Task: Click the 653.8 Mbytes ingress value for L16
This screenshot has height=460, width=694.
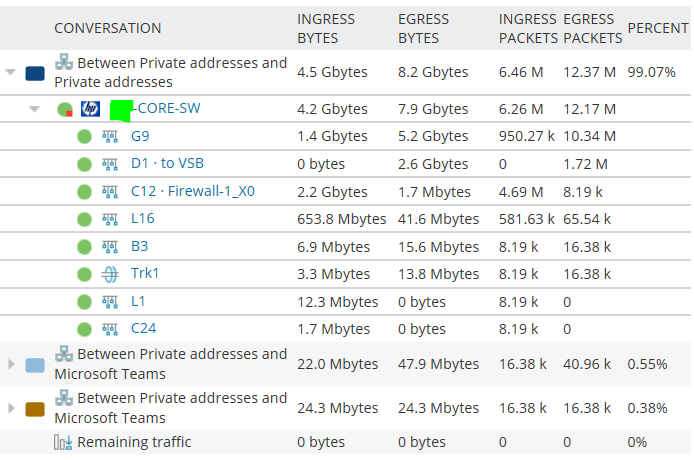Action: coord(342,219)
